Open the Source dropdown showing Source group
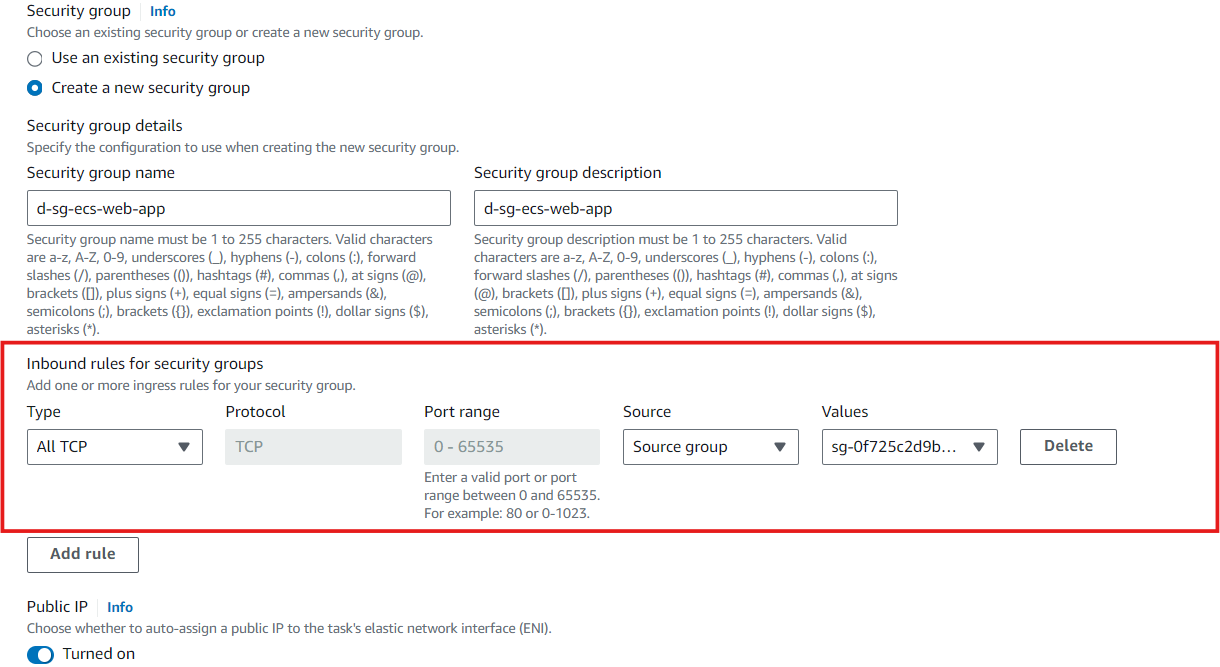This screenshot has height=667, width=1220. coord(710,446)
